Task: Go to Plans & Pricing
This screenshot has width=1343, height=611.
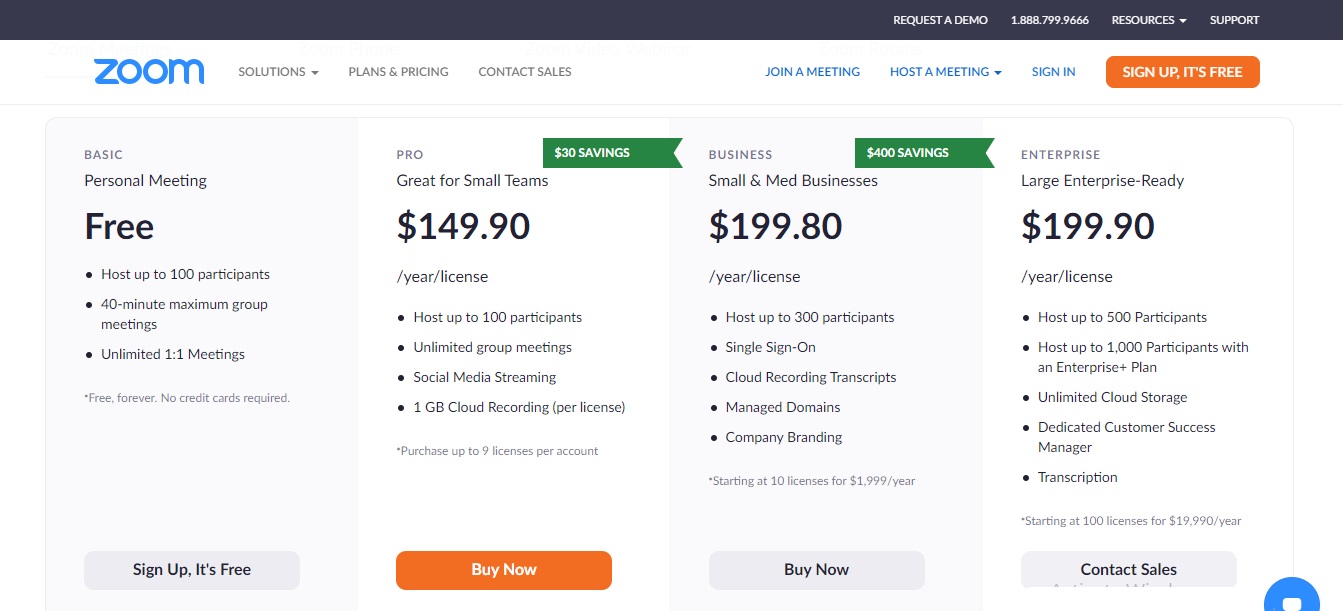Action: (398, 72)
